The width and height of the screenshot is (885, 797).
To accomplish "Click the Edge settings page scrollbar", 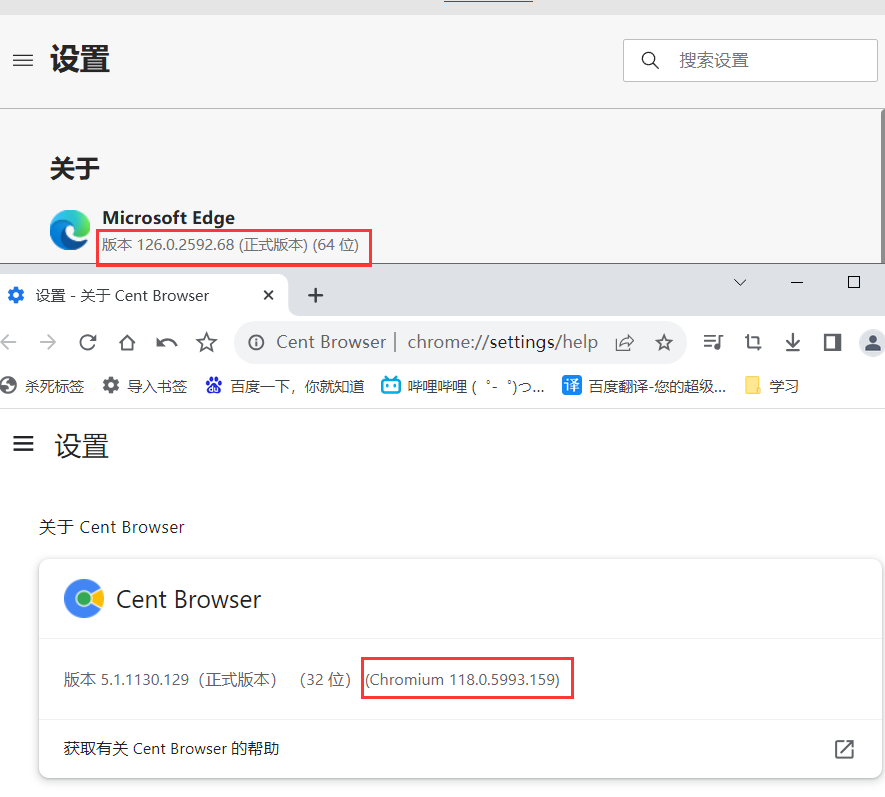I will [882, 186].
